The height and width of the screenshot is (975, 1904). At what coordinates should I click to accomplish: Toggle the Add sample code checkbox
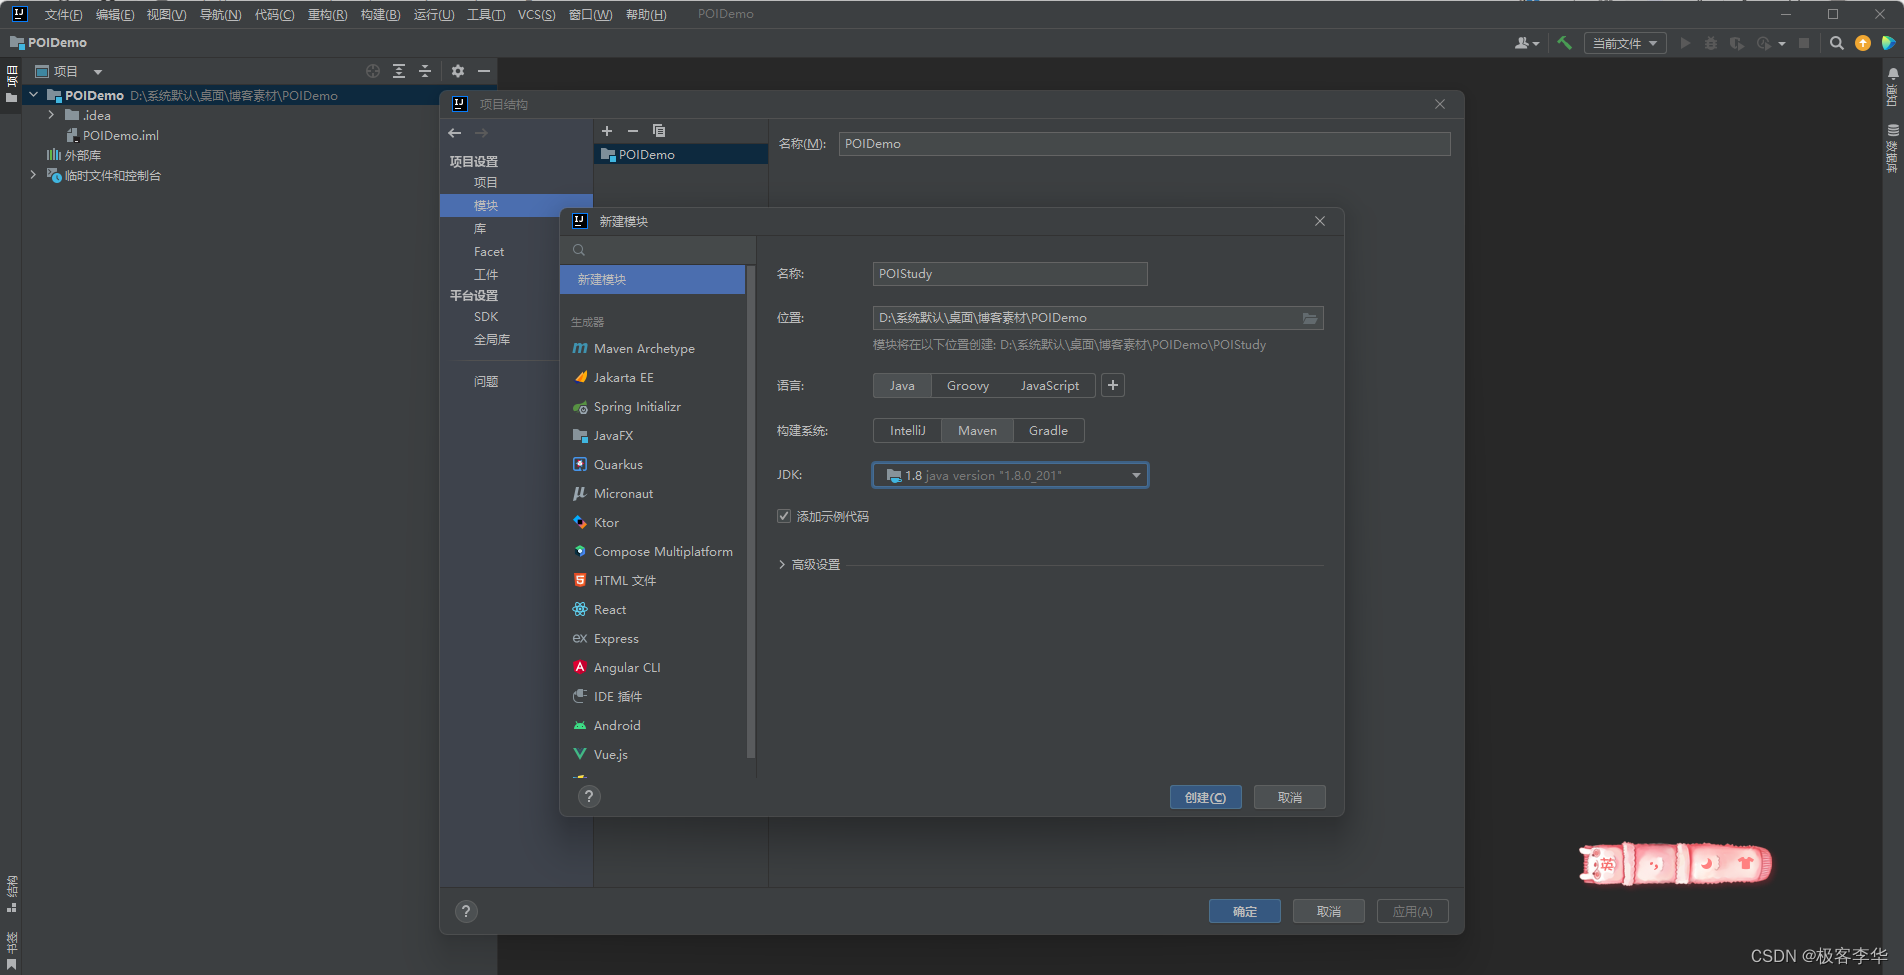tap(784, 517)
